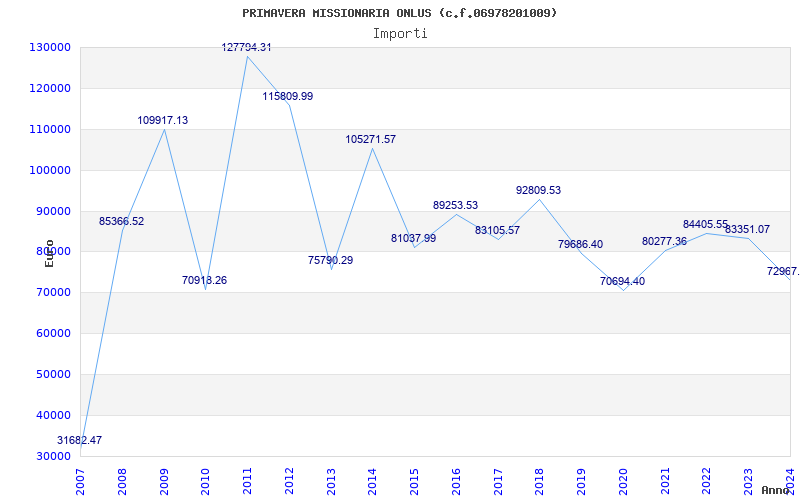
Task: Click the year 2012 axis label
Action: click(289, 482)
